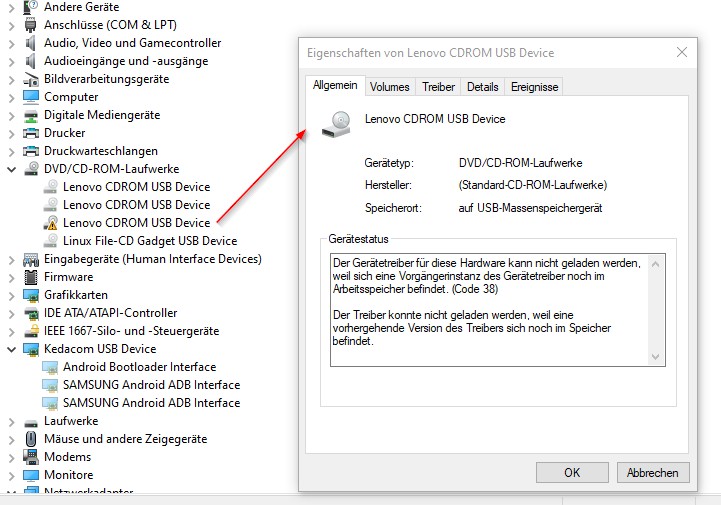Expand the Grafikkarten node
Viewport: 721px width, 505px height.
click(11, 295)
